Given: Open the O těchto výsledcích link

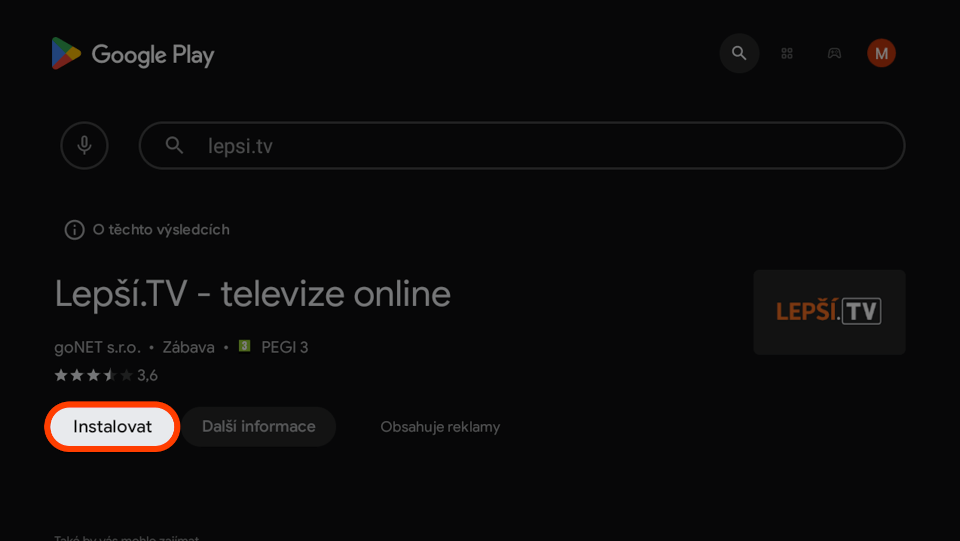Looking at the screenshot, I should [x=161, y=230].
